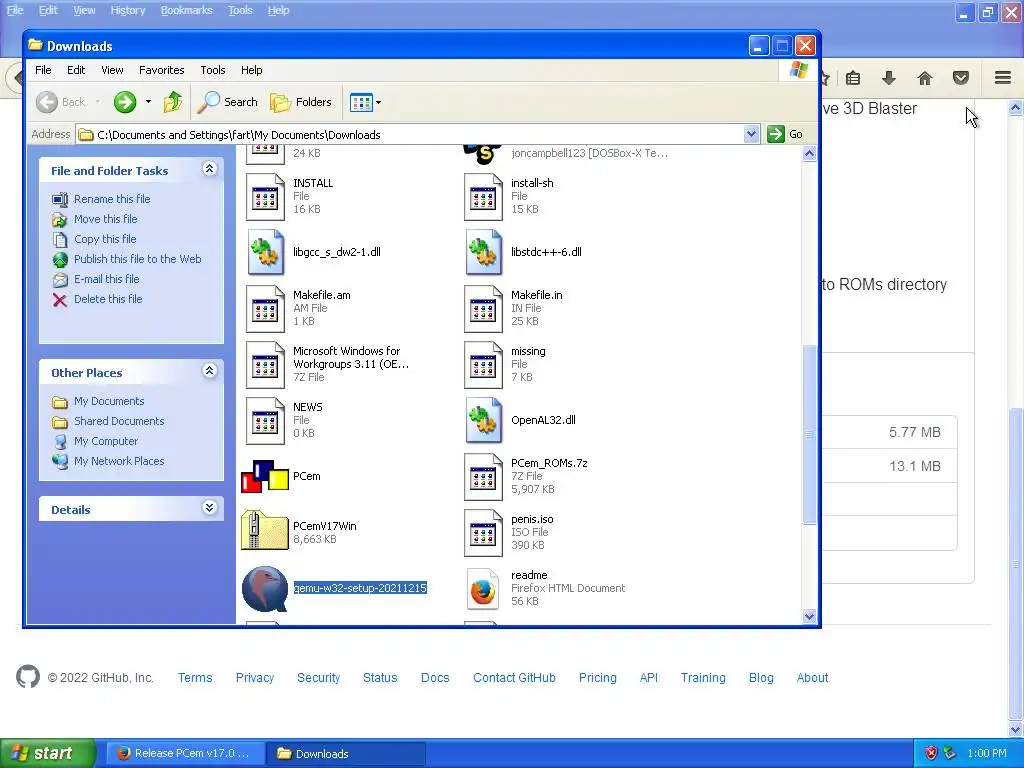The width and height of the screenshot is (1024, 768).
Task: Open the Favorites menu
Action: tap(161, 70)
